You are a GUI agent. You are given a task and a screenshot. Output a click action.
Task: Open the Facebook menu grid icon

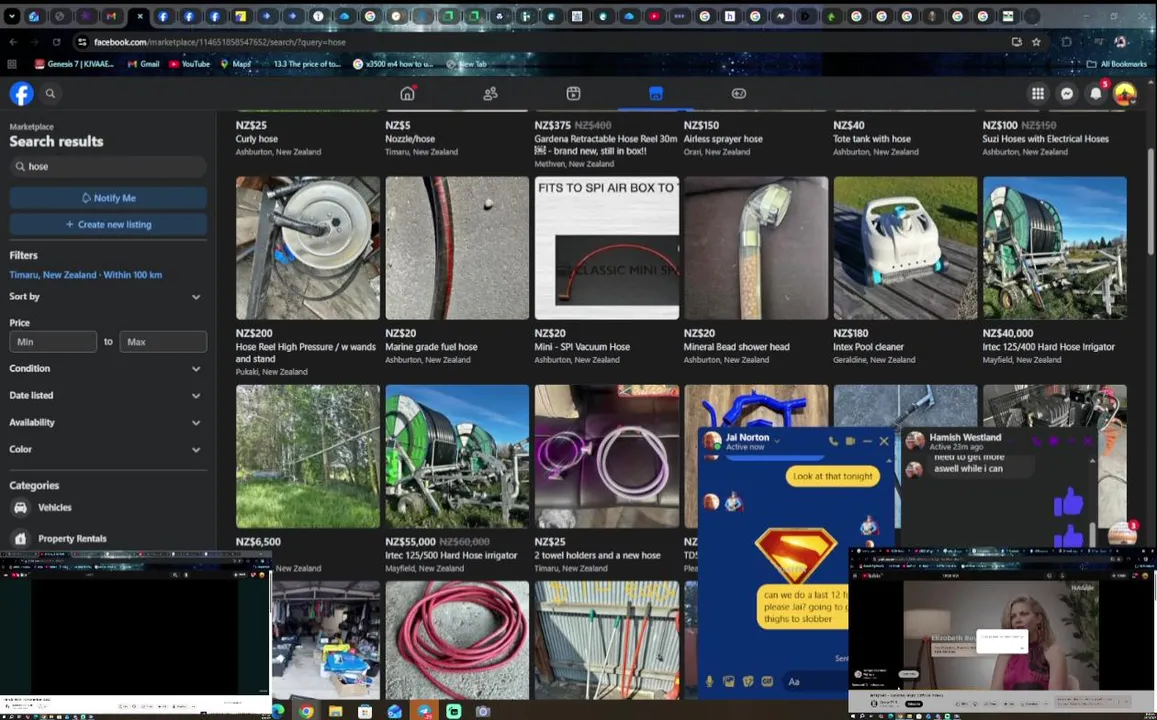coord(1037,94)
